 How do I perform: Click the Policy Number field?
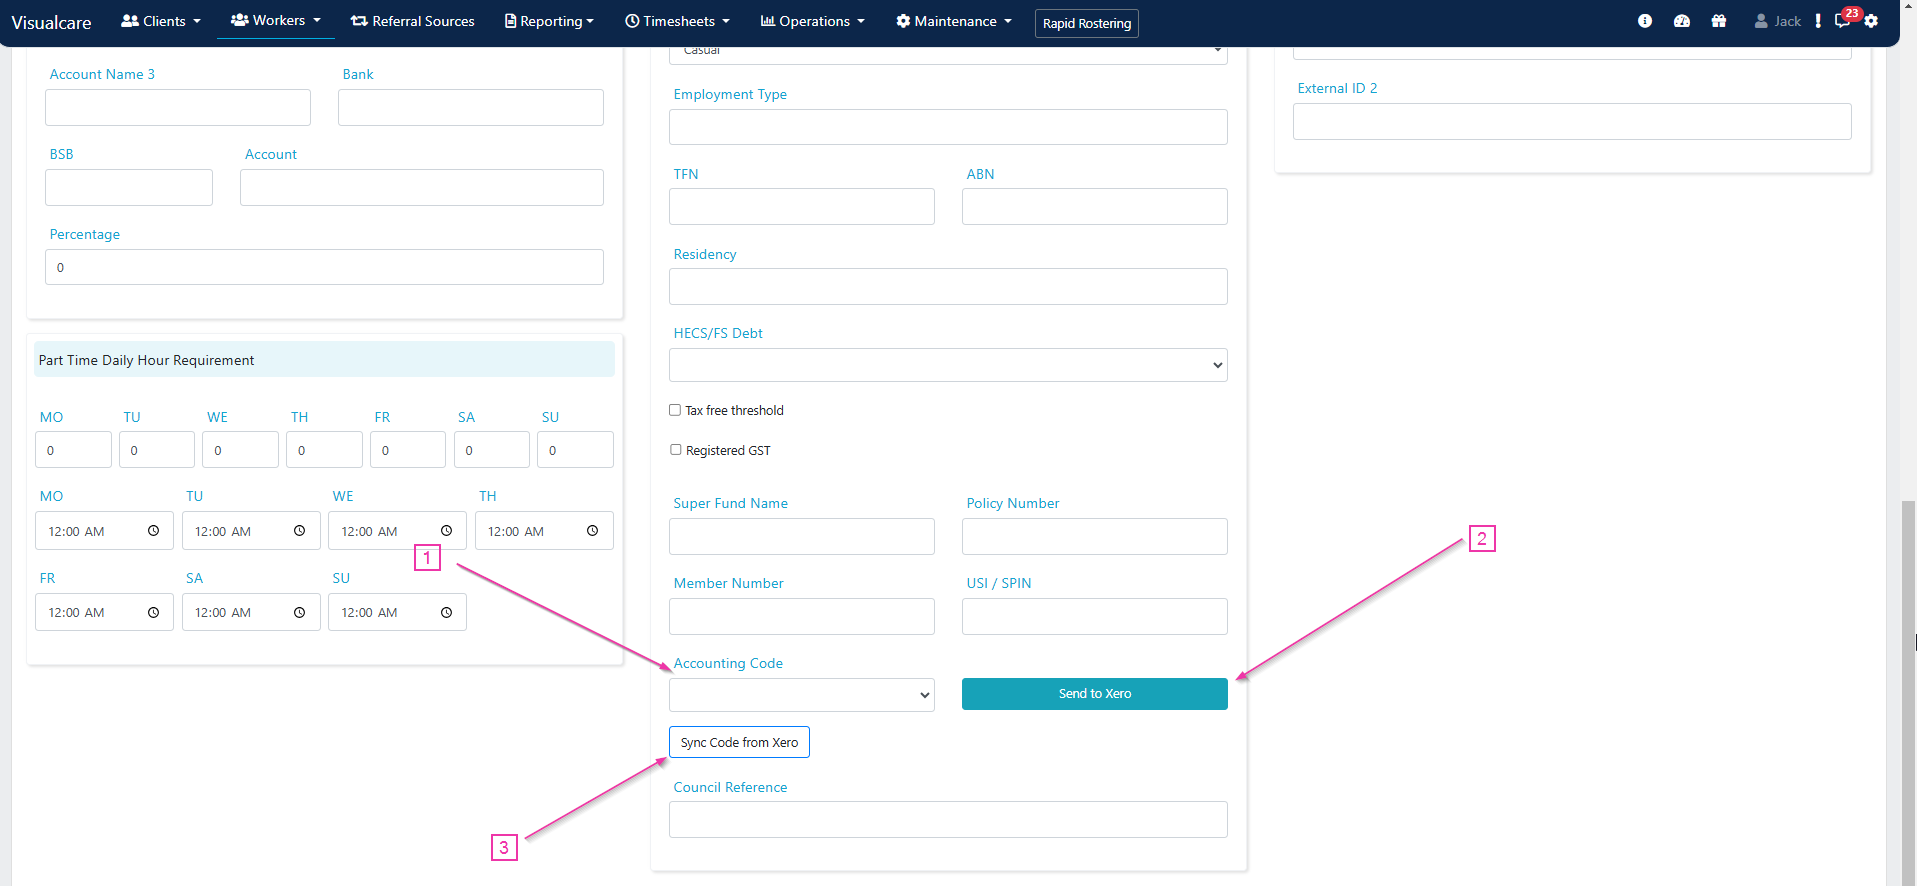click(1095, 537)
